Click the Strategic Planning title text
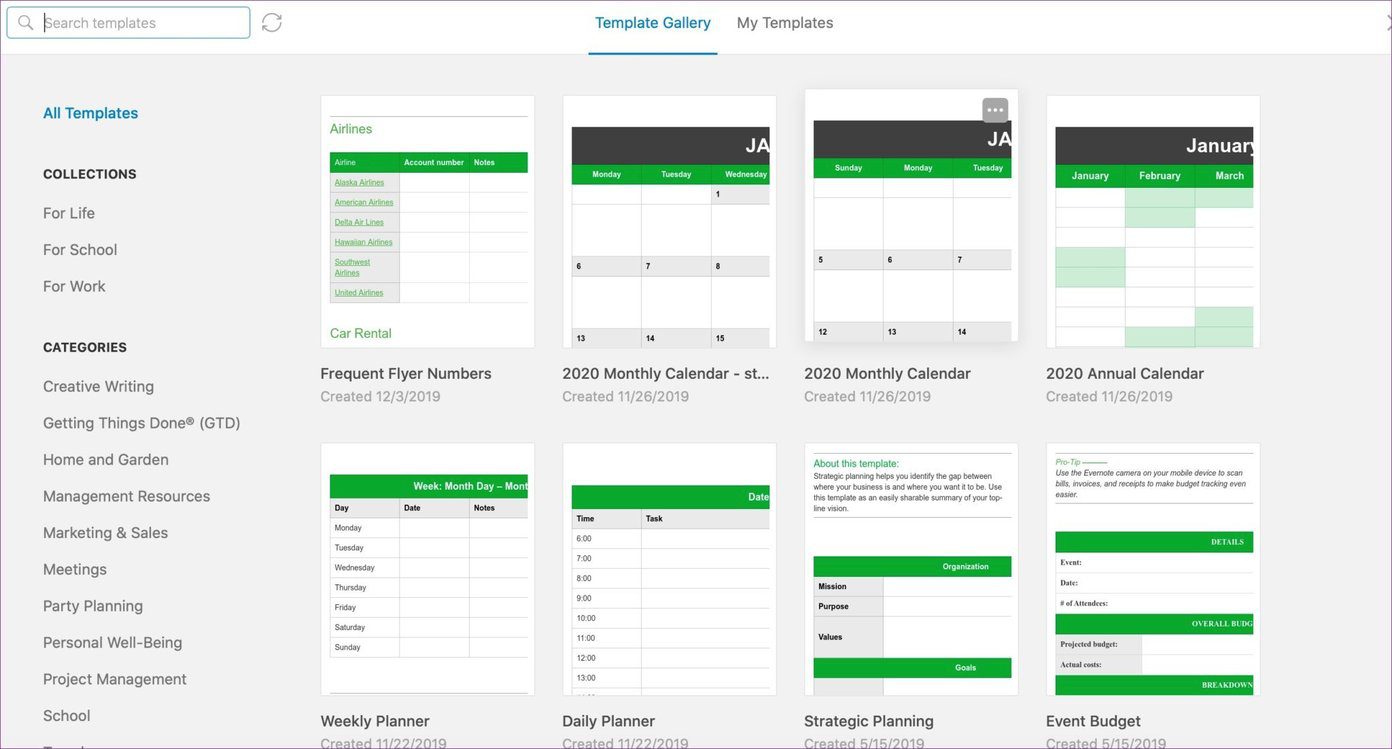 (869, 721)
